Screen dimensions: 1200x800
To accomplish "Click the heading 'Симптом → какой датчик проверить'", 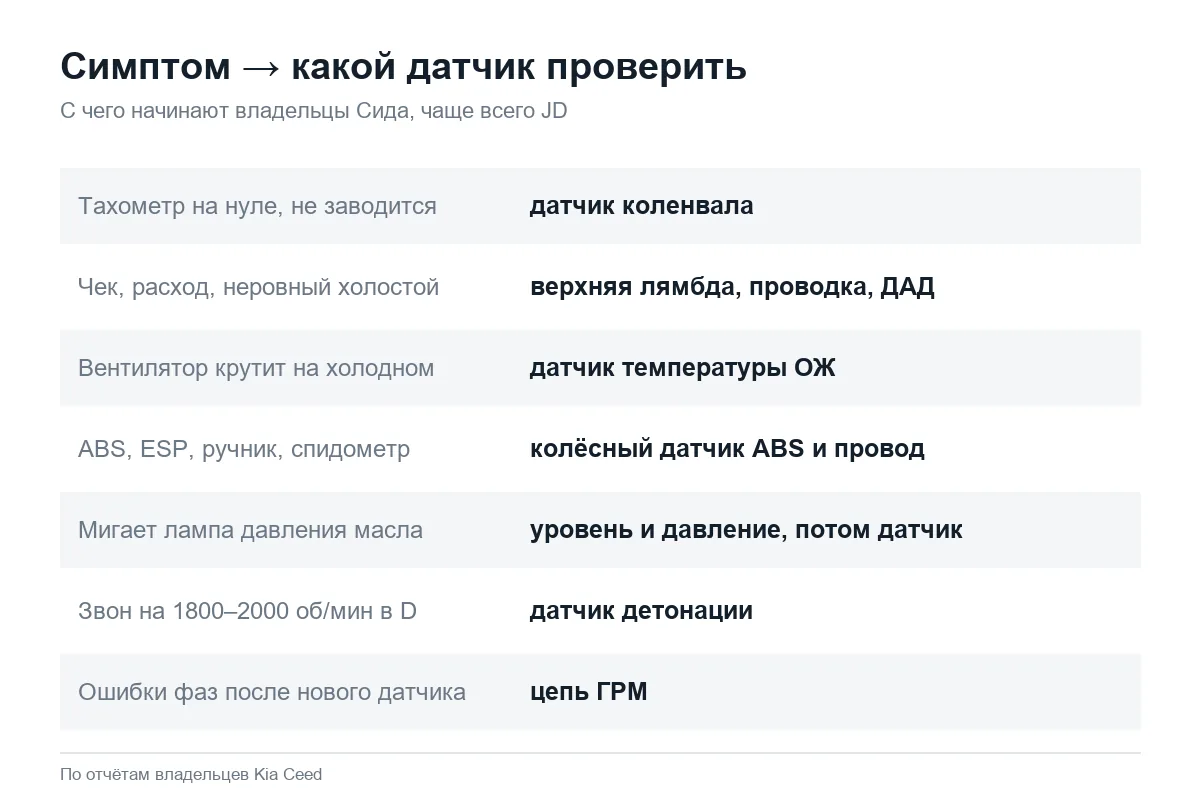I will click(x=403, y=67).
